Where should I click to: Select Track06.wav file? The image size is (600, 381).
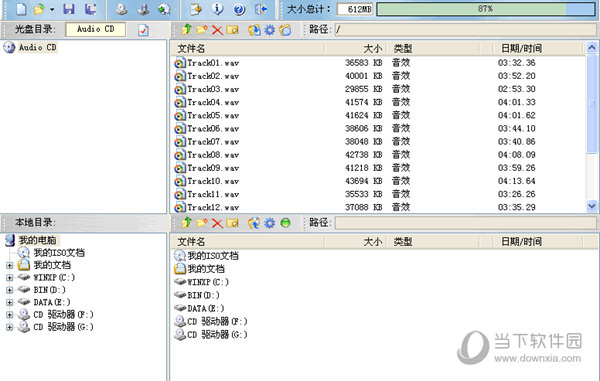(x=213, y=129)
